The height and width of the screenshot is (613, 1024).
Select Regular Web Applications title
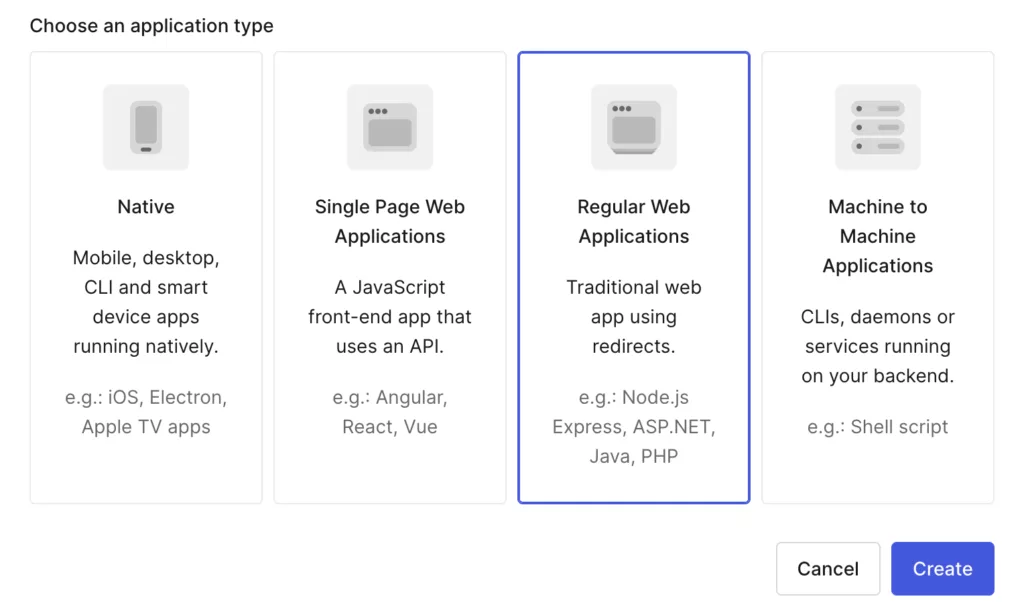coord(633,221)
